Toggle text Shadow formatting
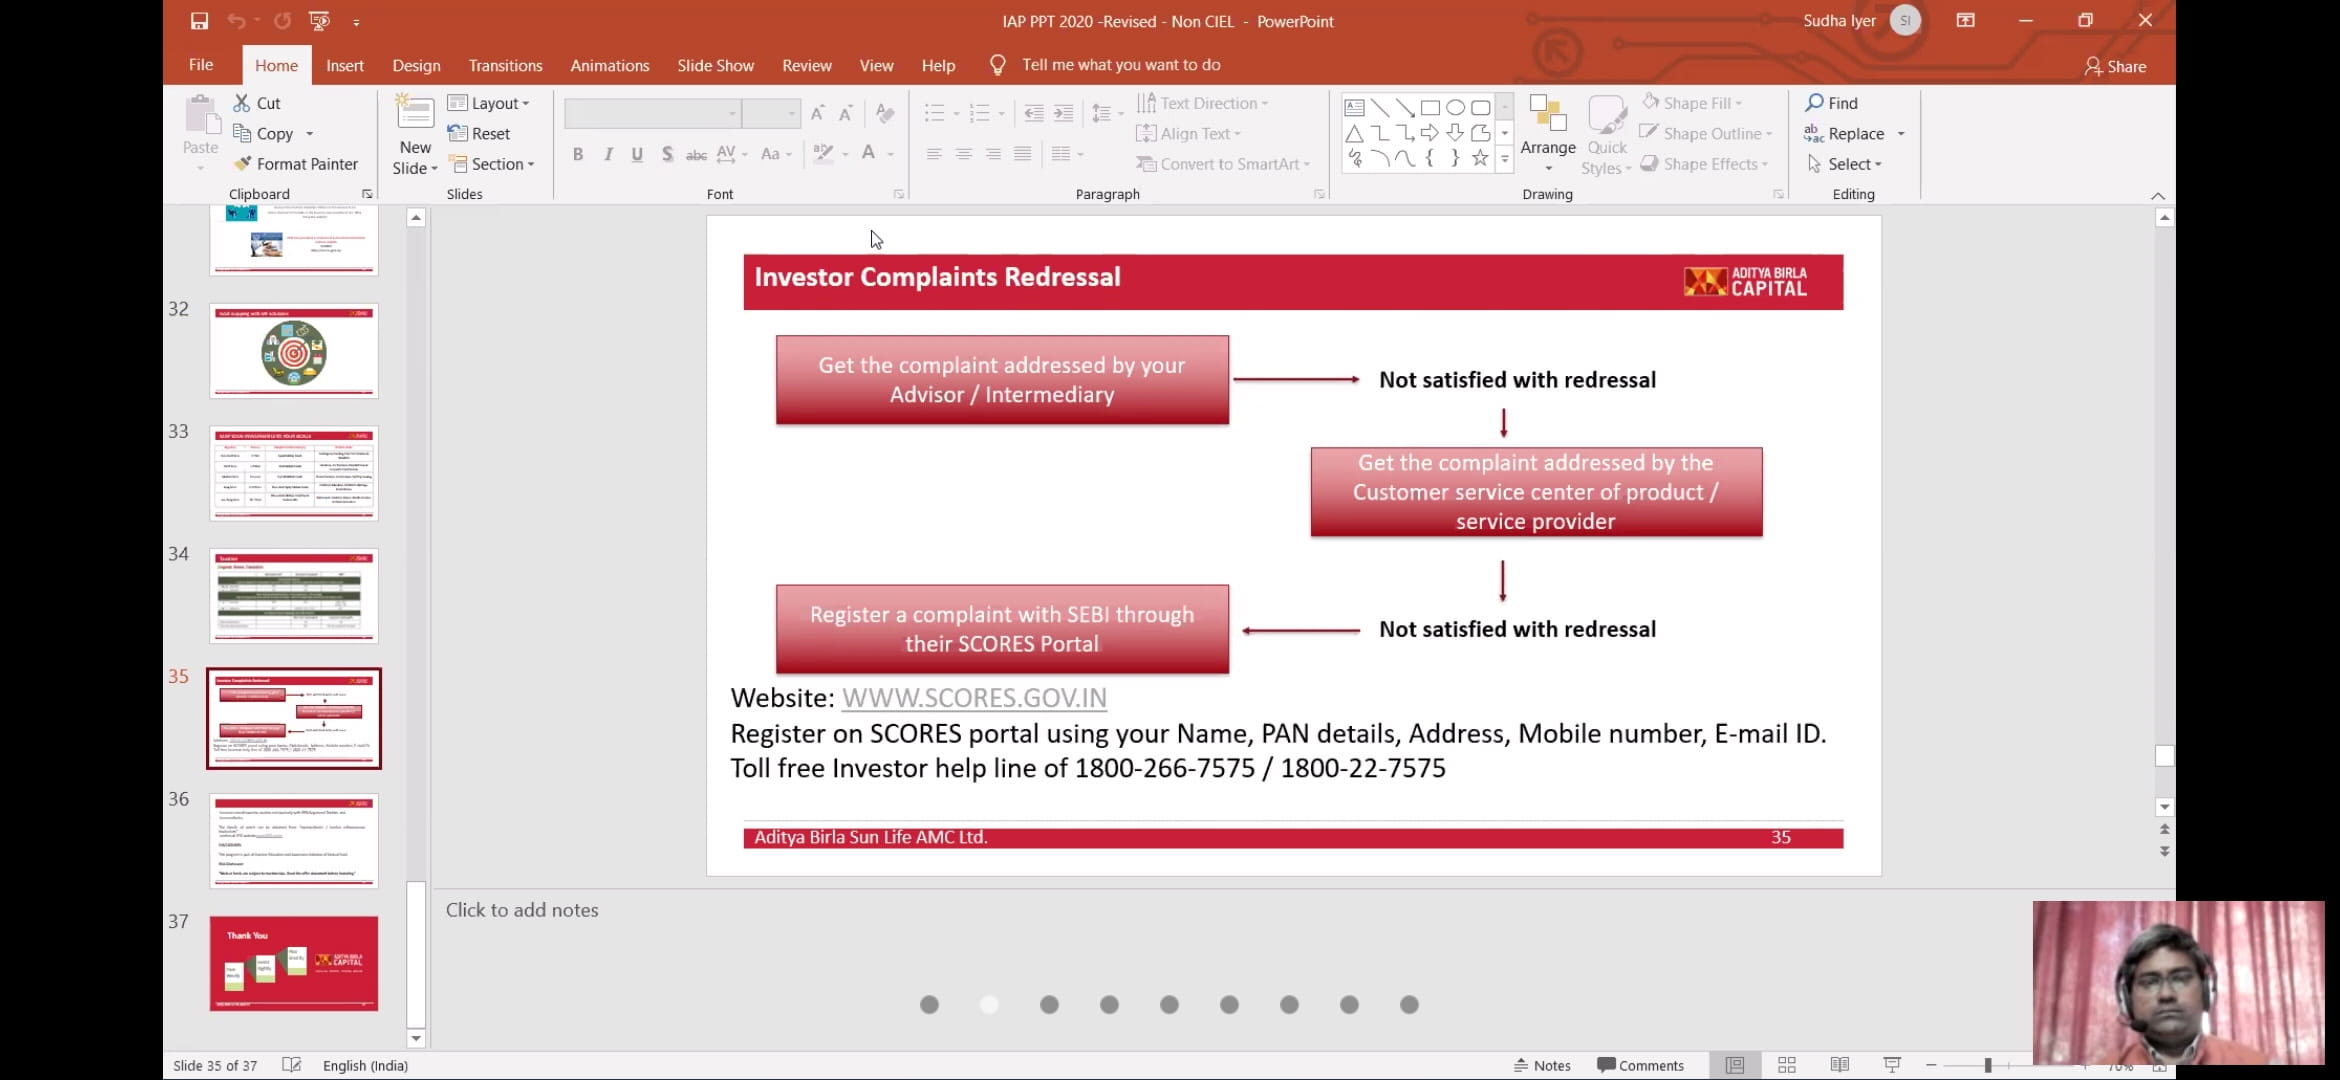This screenshot has width=2340, height=1080. point(667,154)
